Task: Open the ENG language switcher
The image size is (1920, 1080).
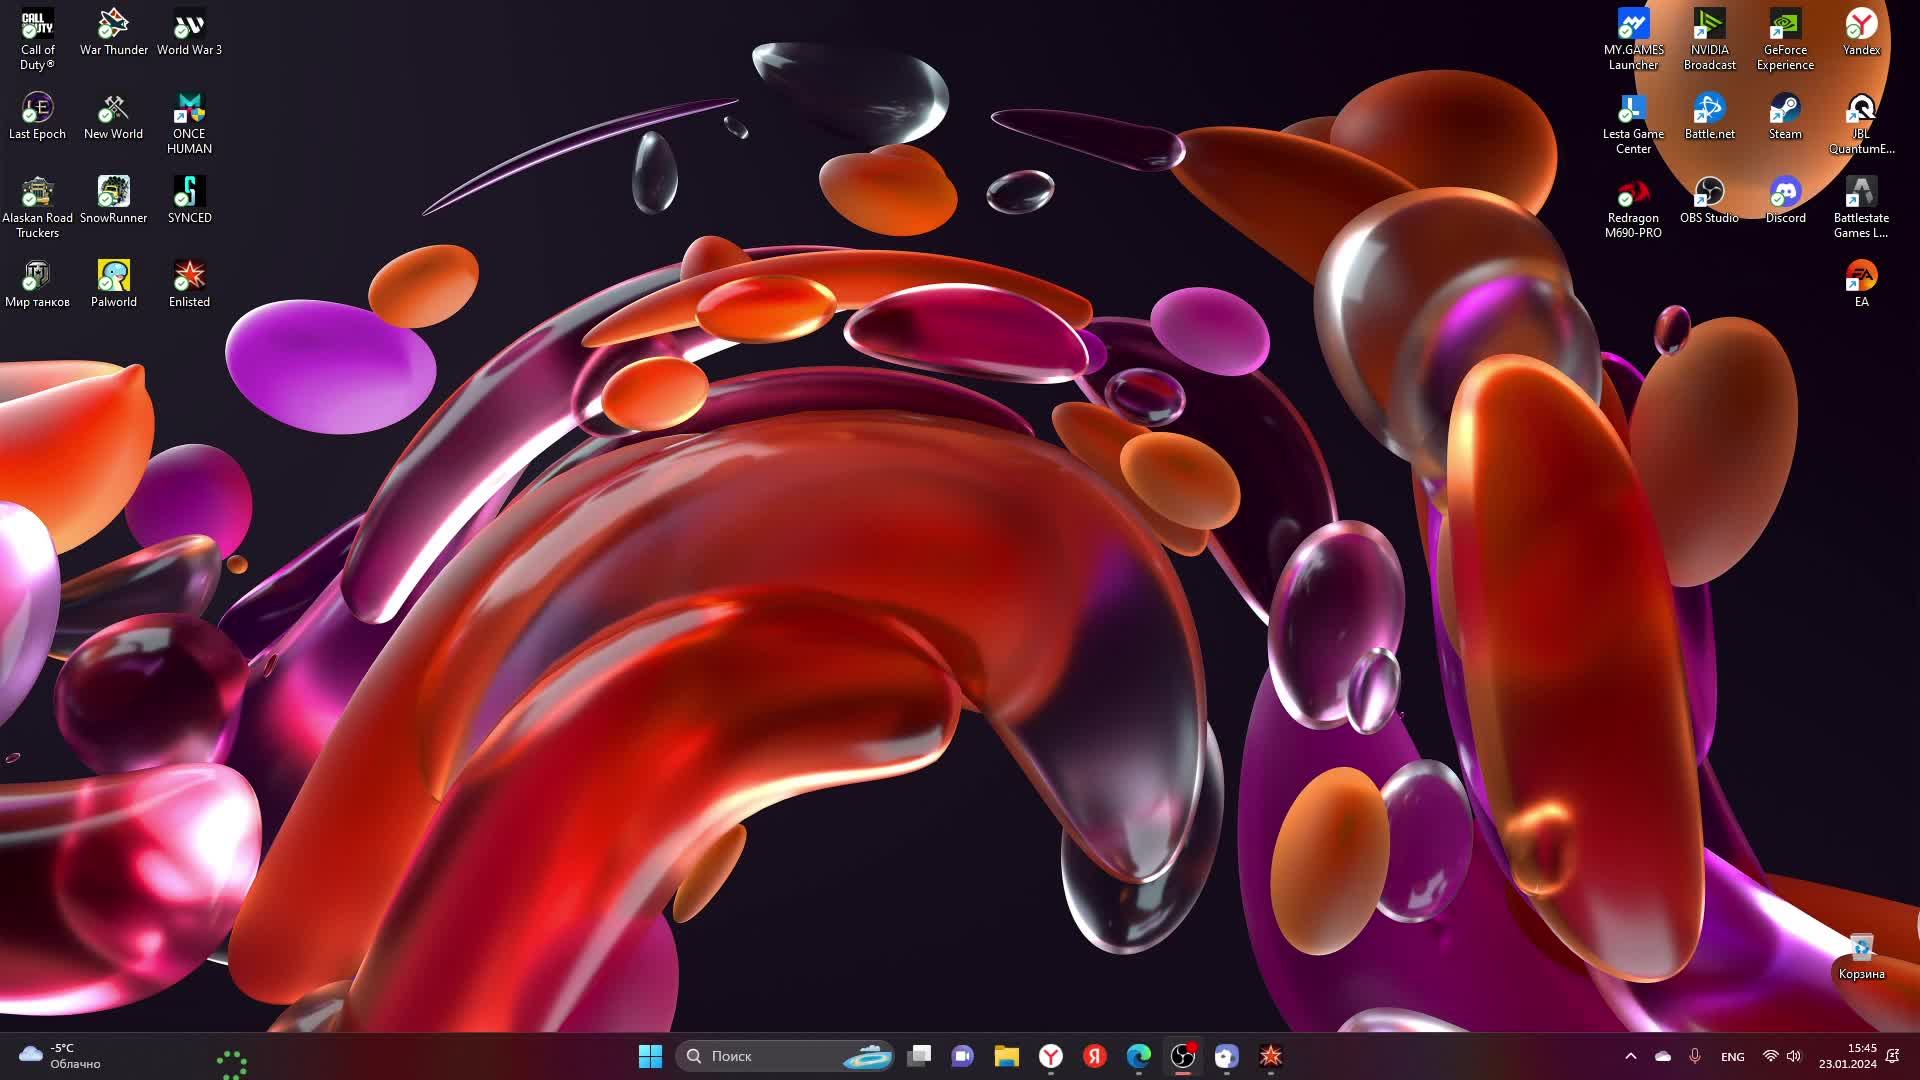Action: point(1733,1056)
